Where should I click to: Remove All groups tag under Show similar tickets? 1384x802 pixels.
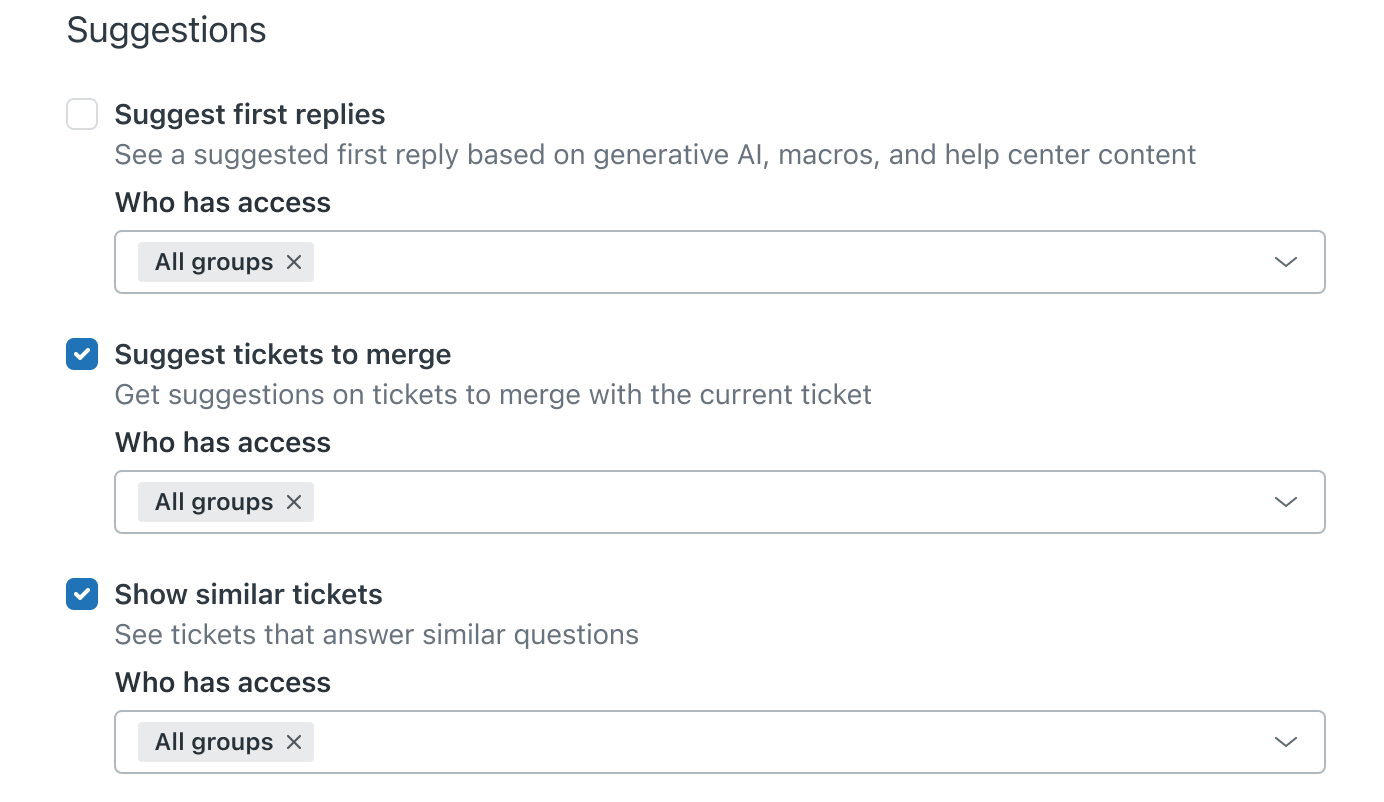pos(294,742)
